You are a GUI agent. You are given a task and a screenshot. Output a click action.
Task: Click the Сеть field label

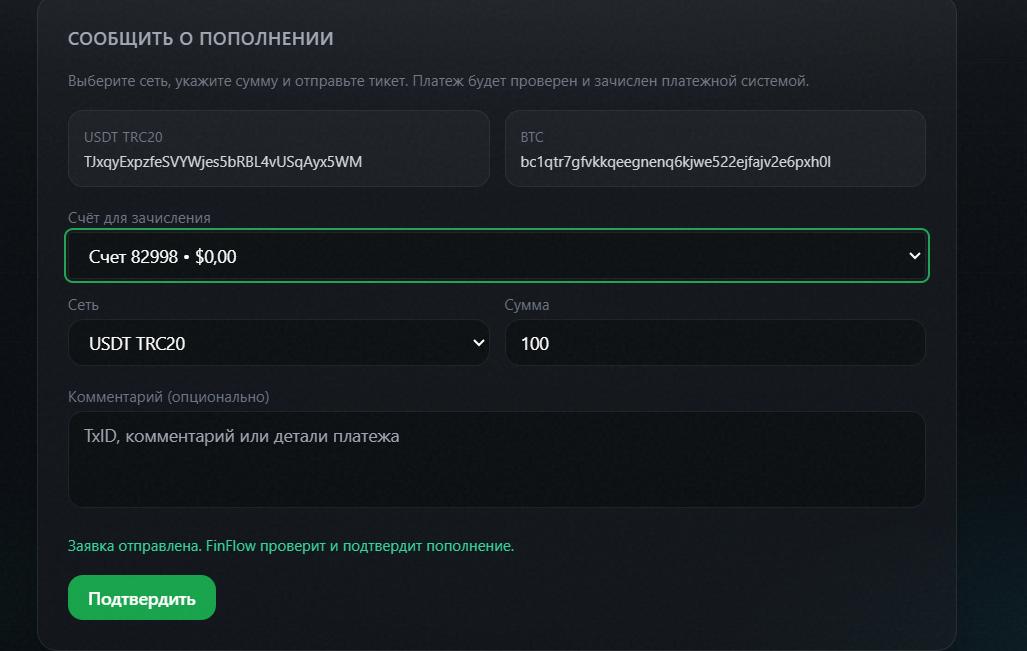tap(83, 305)
